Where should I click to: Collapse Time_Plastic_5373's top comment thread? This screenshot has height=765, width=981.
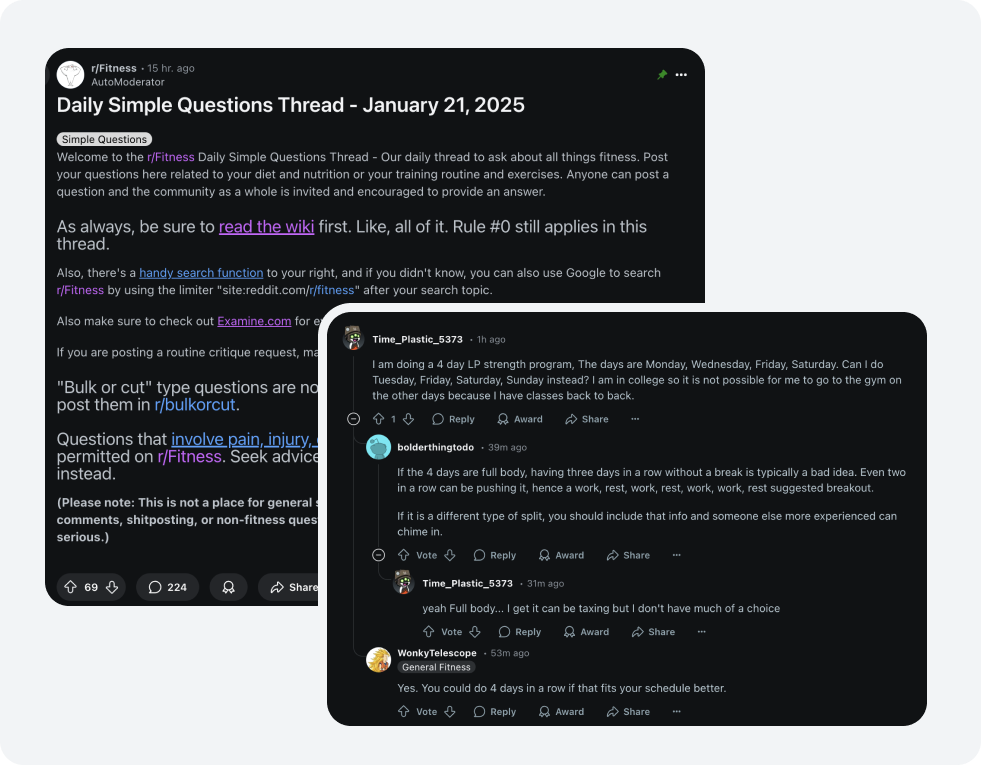tap(353, 419)
